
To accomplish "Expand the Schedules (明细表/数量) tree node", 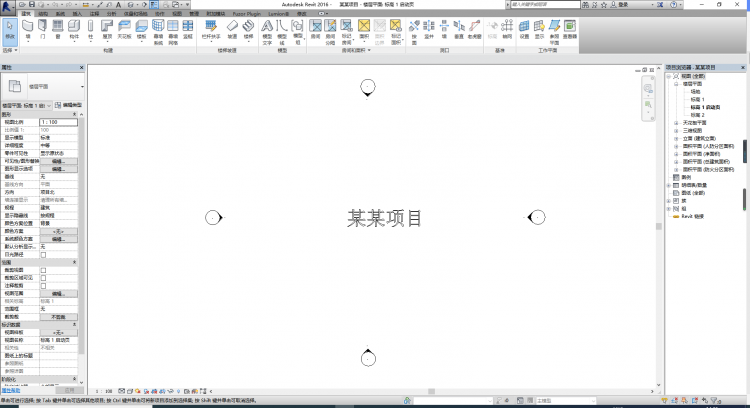I will [x=669, y=185].
